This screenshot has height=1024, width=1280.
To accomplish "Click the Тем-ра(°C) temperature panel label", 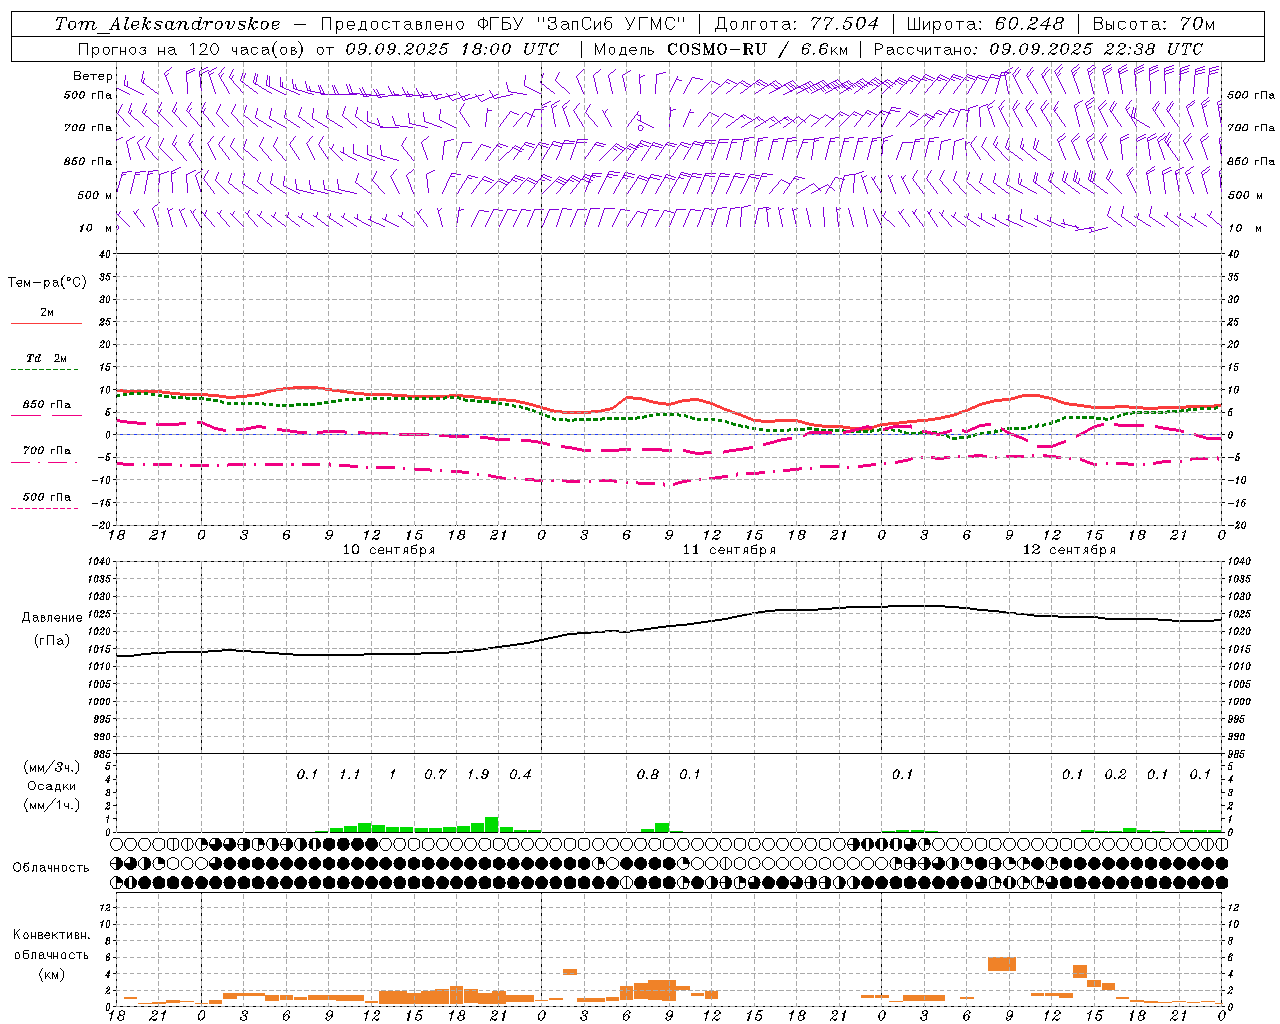I will (x=47, y=283).
